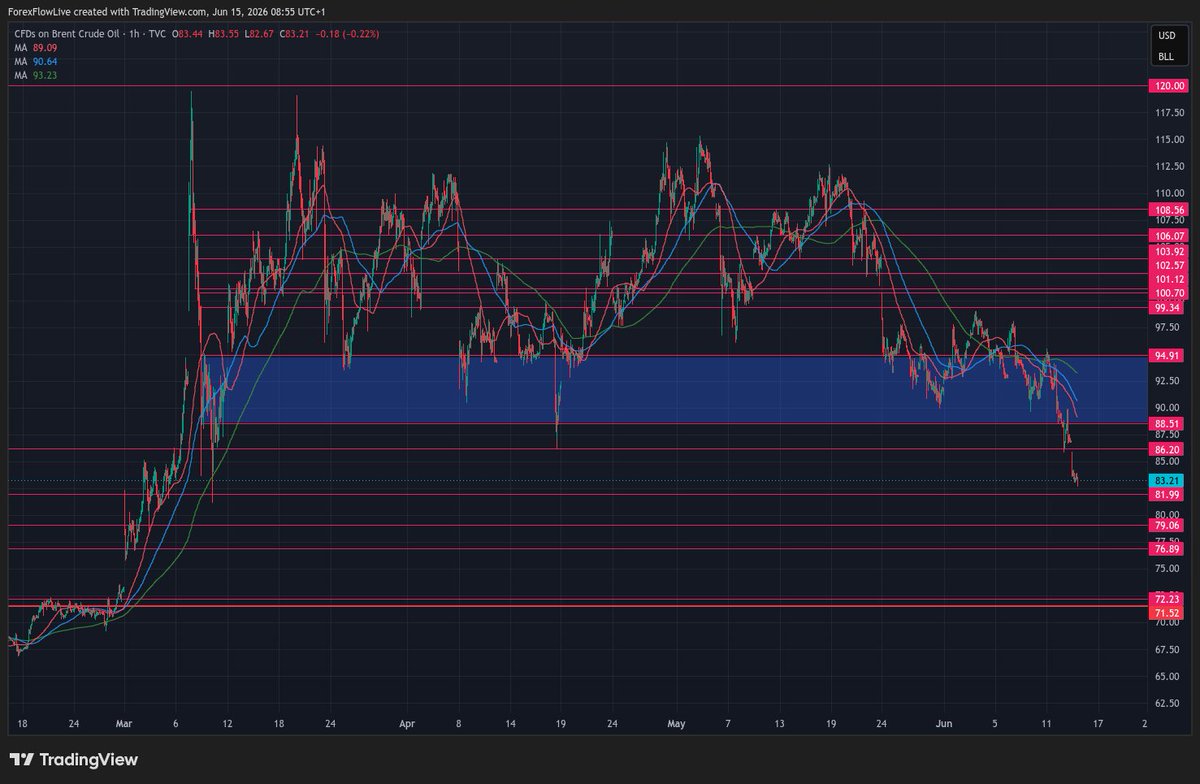1200x784 pixels.
Task: Click the 70.00 price axis tick
Action: [1169, 622]
